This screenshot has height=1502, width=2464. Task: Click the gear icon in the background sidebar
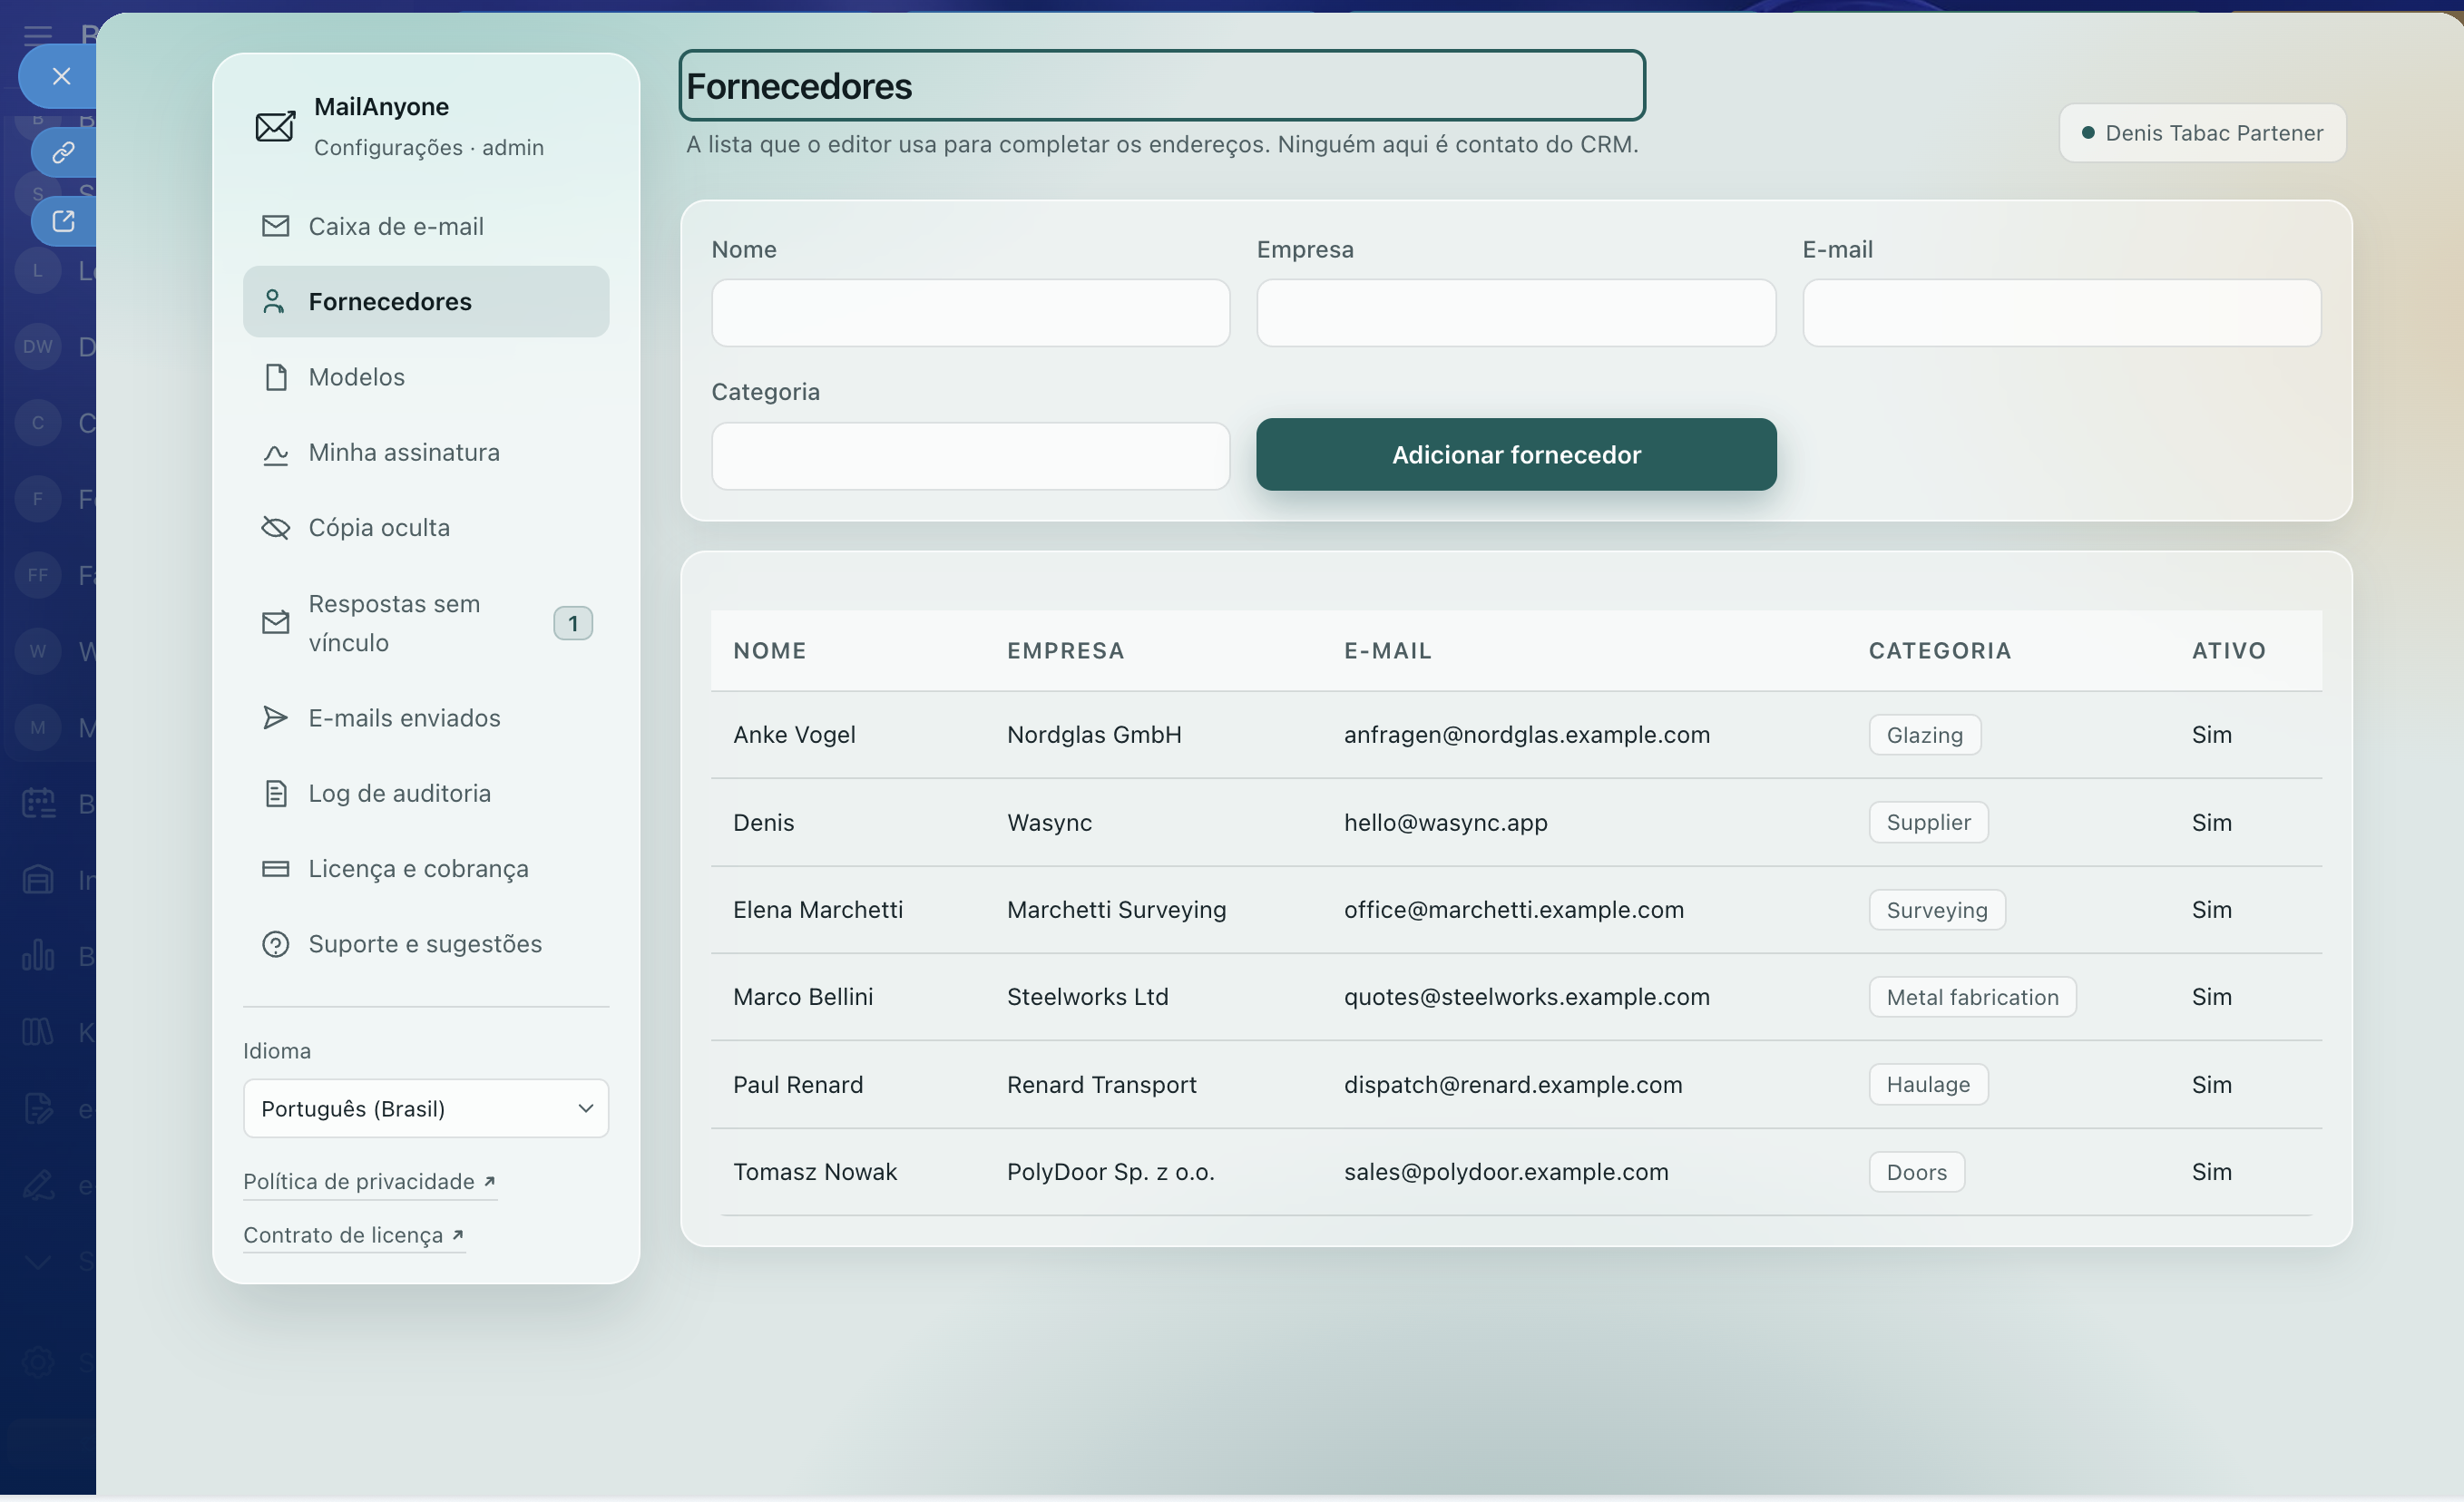(38, 1361)
